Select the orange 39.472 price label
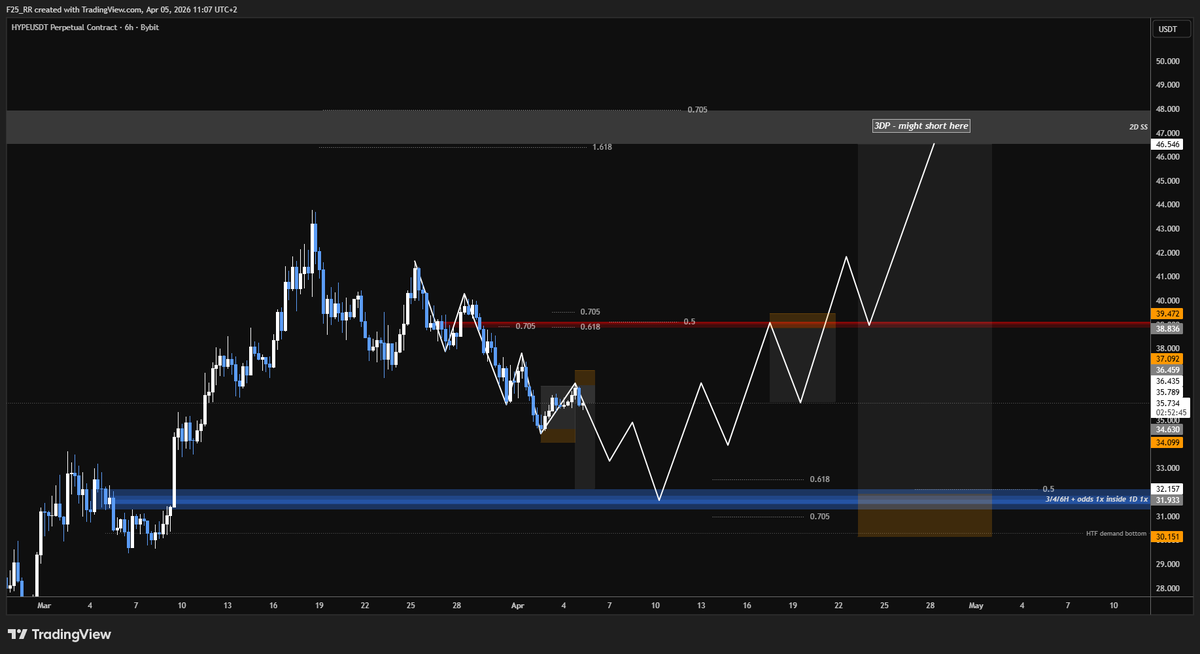1200x654 pixels. [x=1168, y=314]
